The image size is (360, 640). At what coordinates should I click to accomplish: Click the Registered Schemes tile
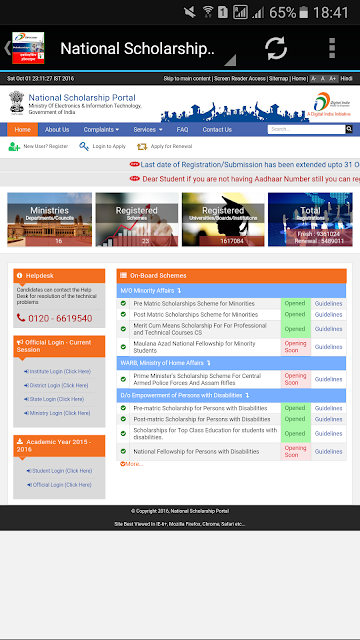137,220
